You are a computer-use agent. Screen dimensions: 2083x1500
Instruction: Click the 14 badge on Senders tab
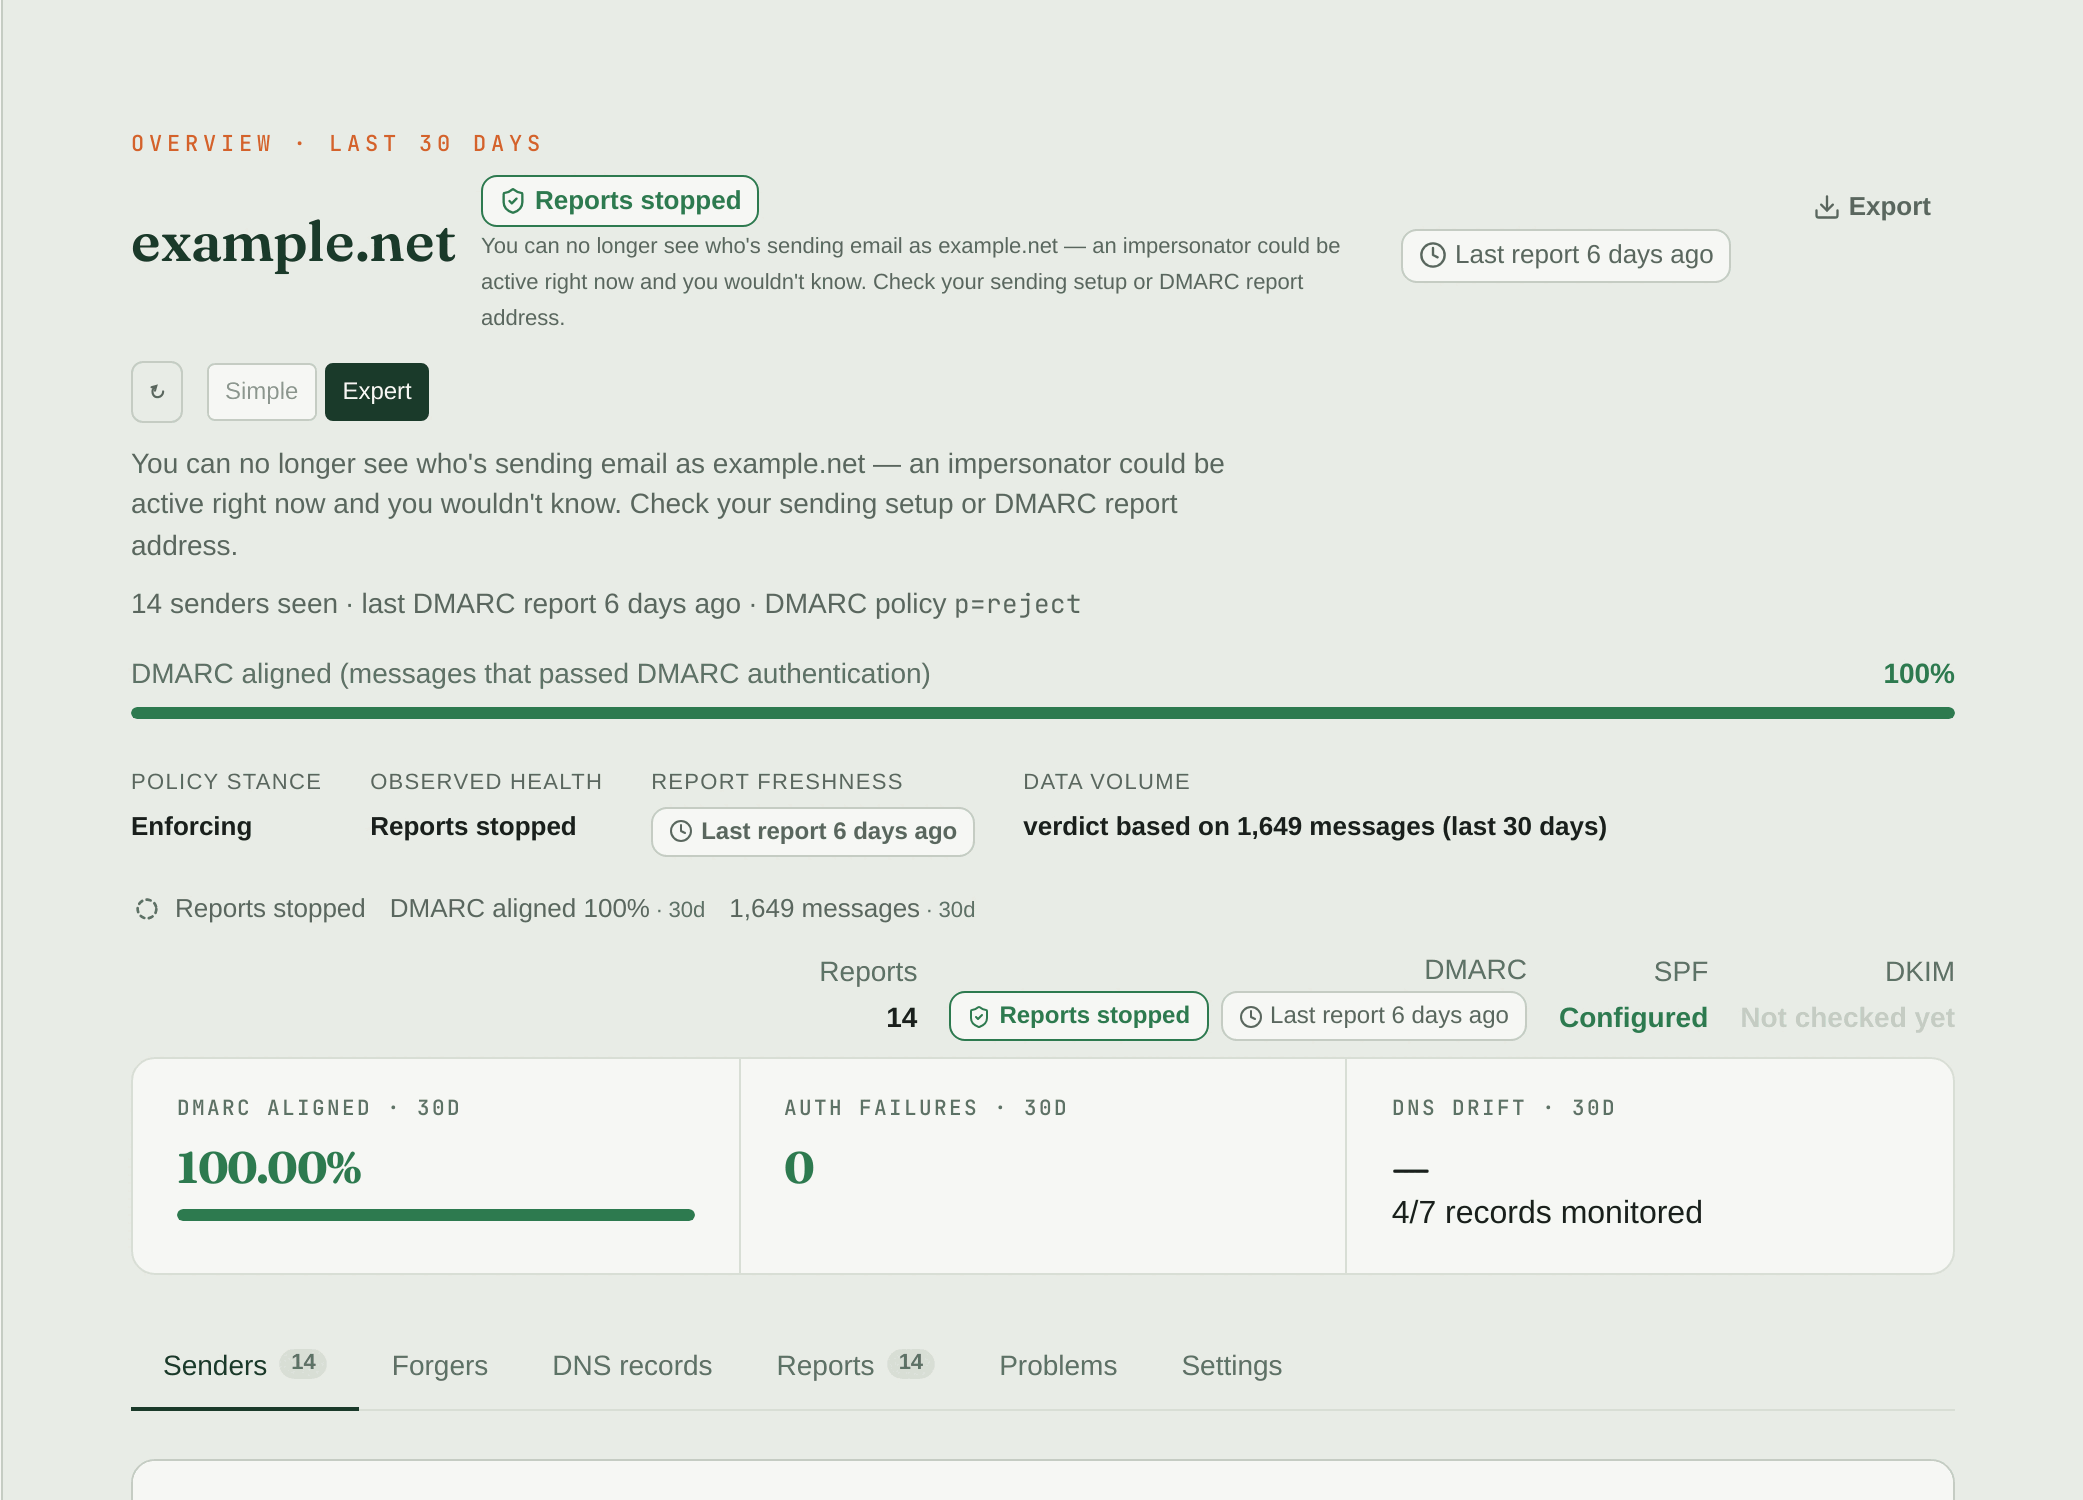303,1363
